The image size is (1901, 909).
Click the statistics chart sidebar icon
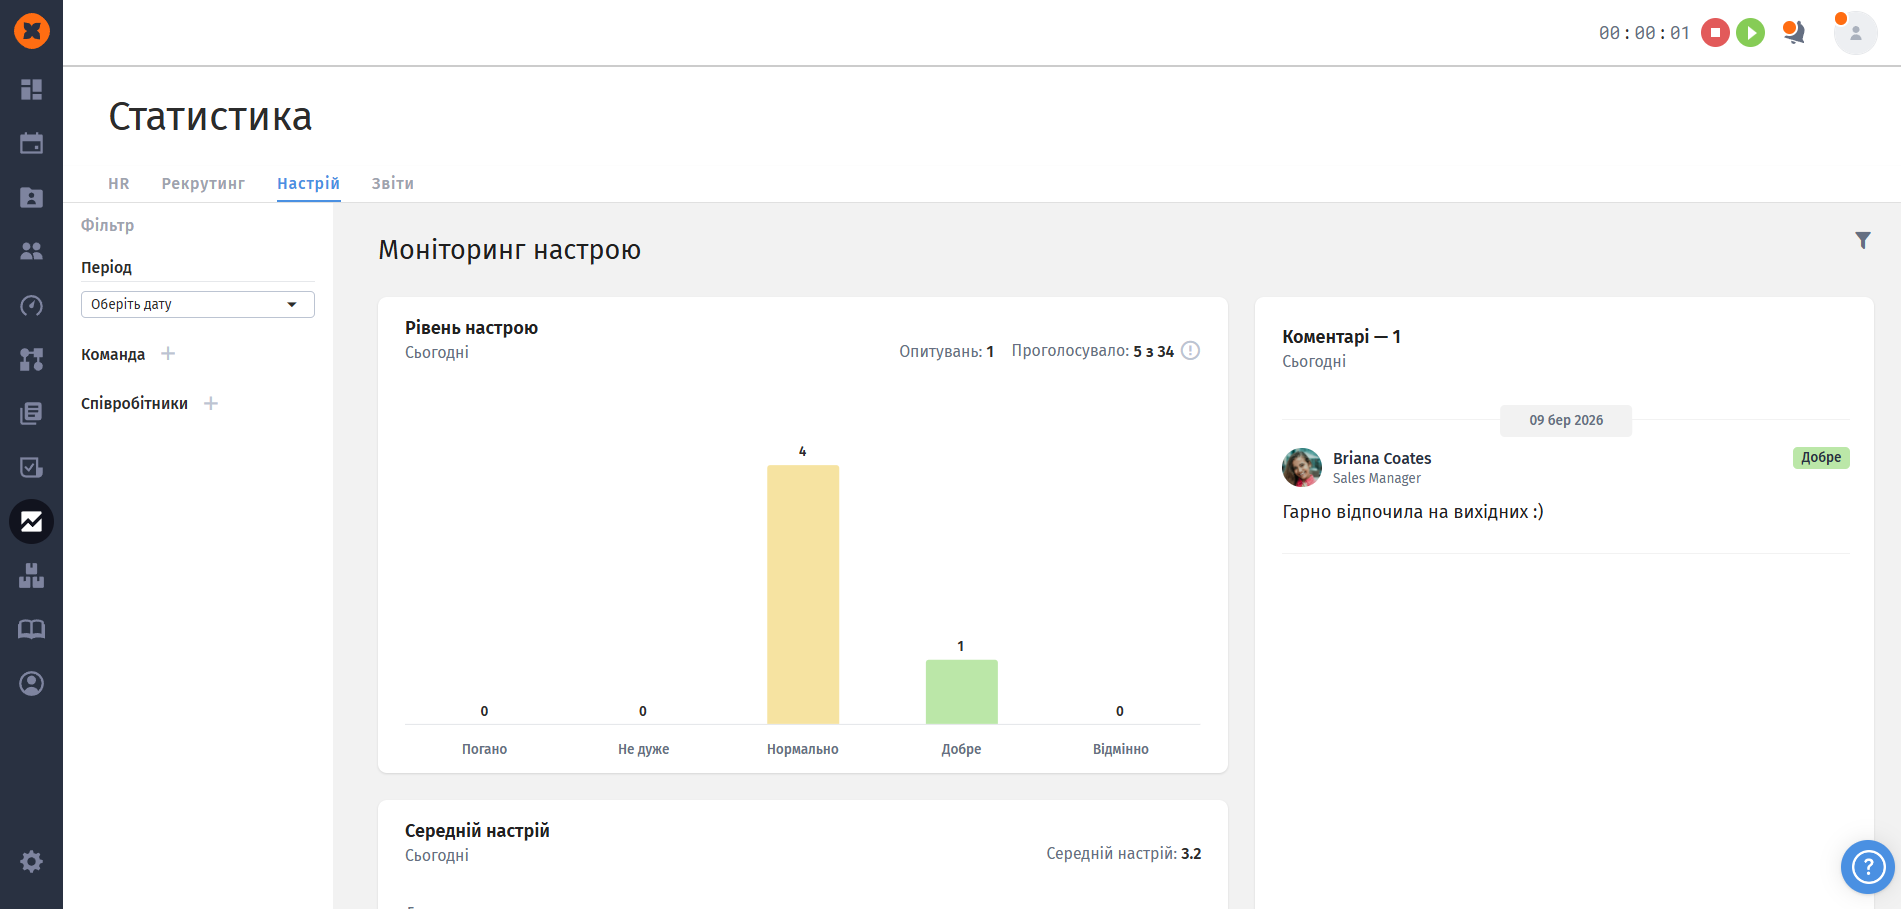(x=31, y=521)
